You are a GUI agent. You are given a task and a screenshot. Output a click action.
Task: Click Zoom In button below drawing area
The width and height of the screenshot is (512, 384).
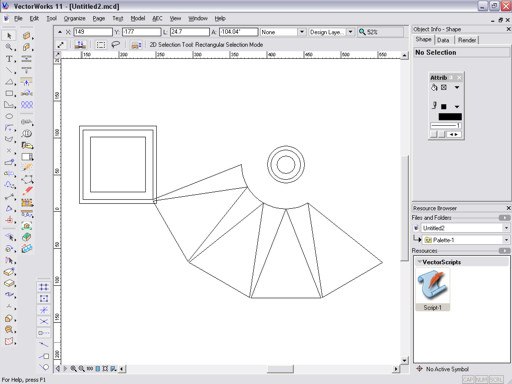(x=73, y=369)
